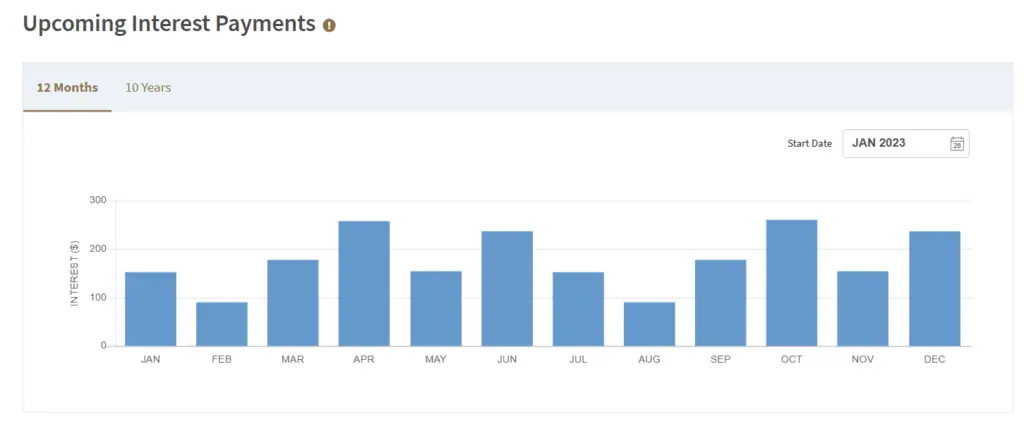Screen dimensions: 1024x436
Task: Click the Upcoming Interest Payments heading
Action: point(169,24)
